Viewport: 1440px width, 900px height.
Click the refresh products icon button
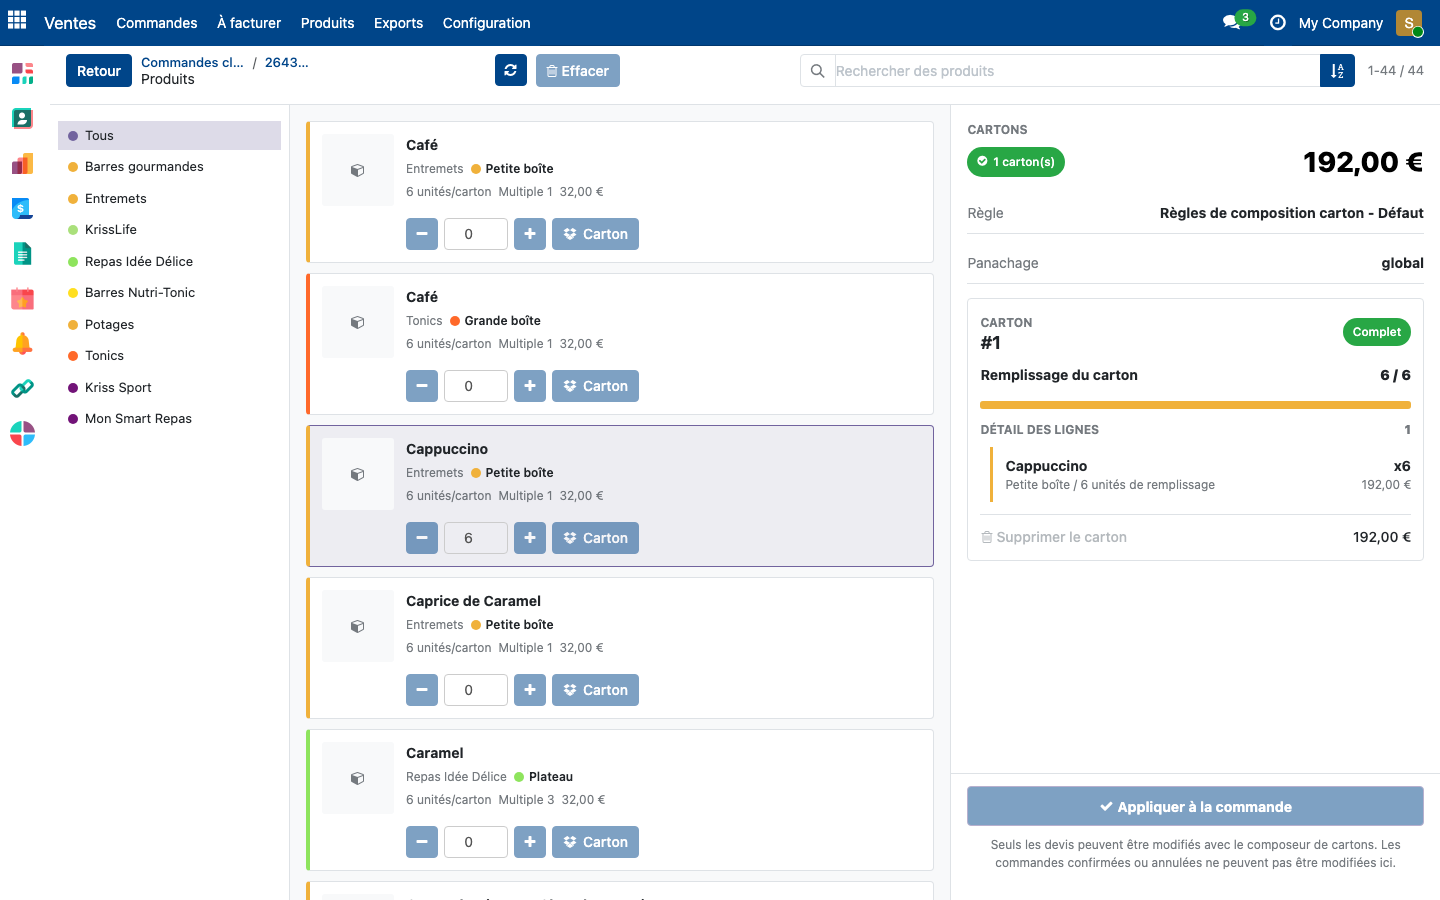[510, 70]
